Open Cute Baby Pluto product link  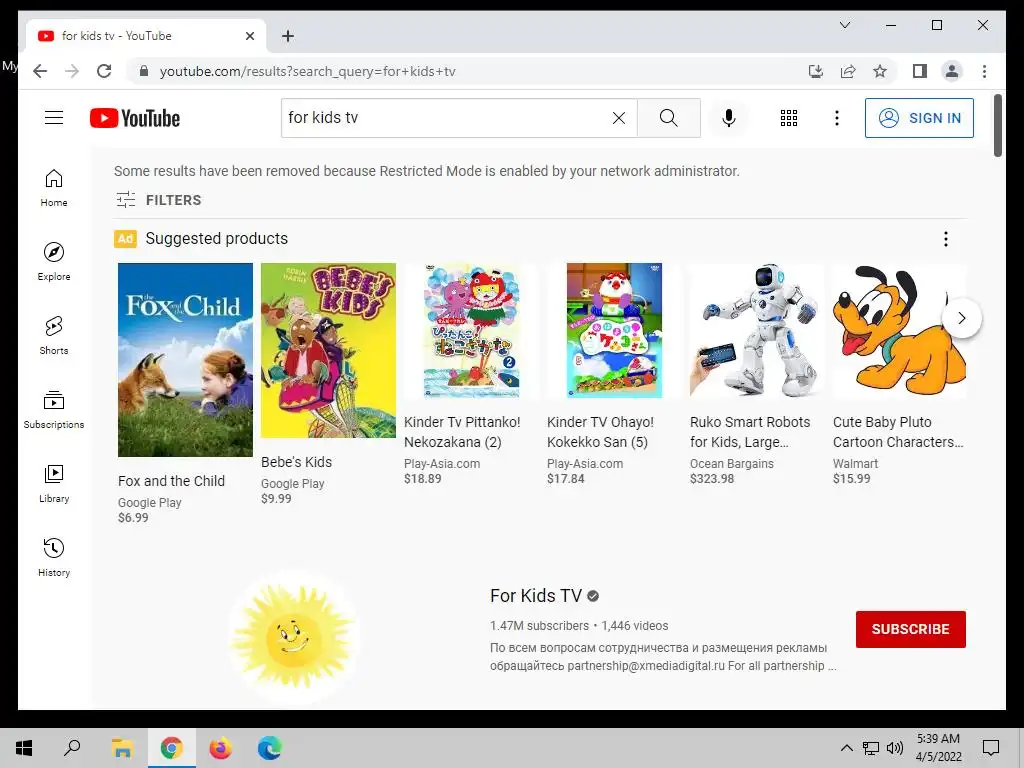[x=898, y=432]
